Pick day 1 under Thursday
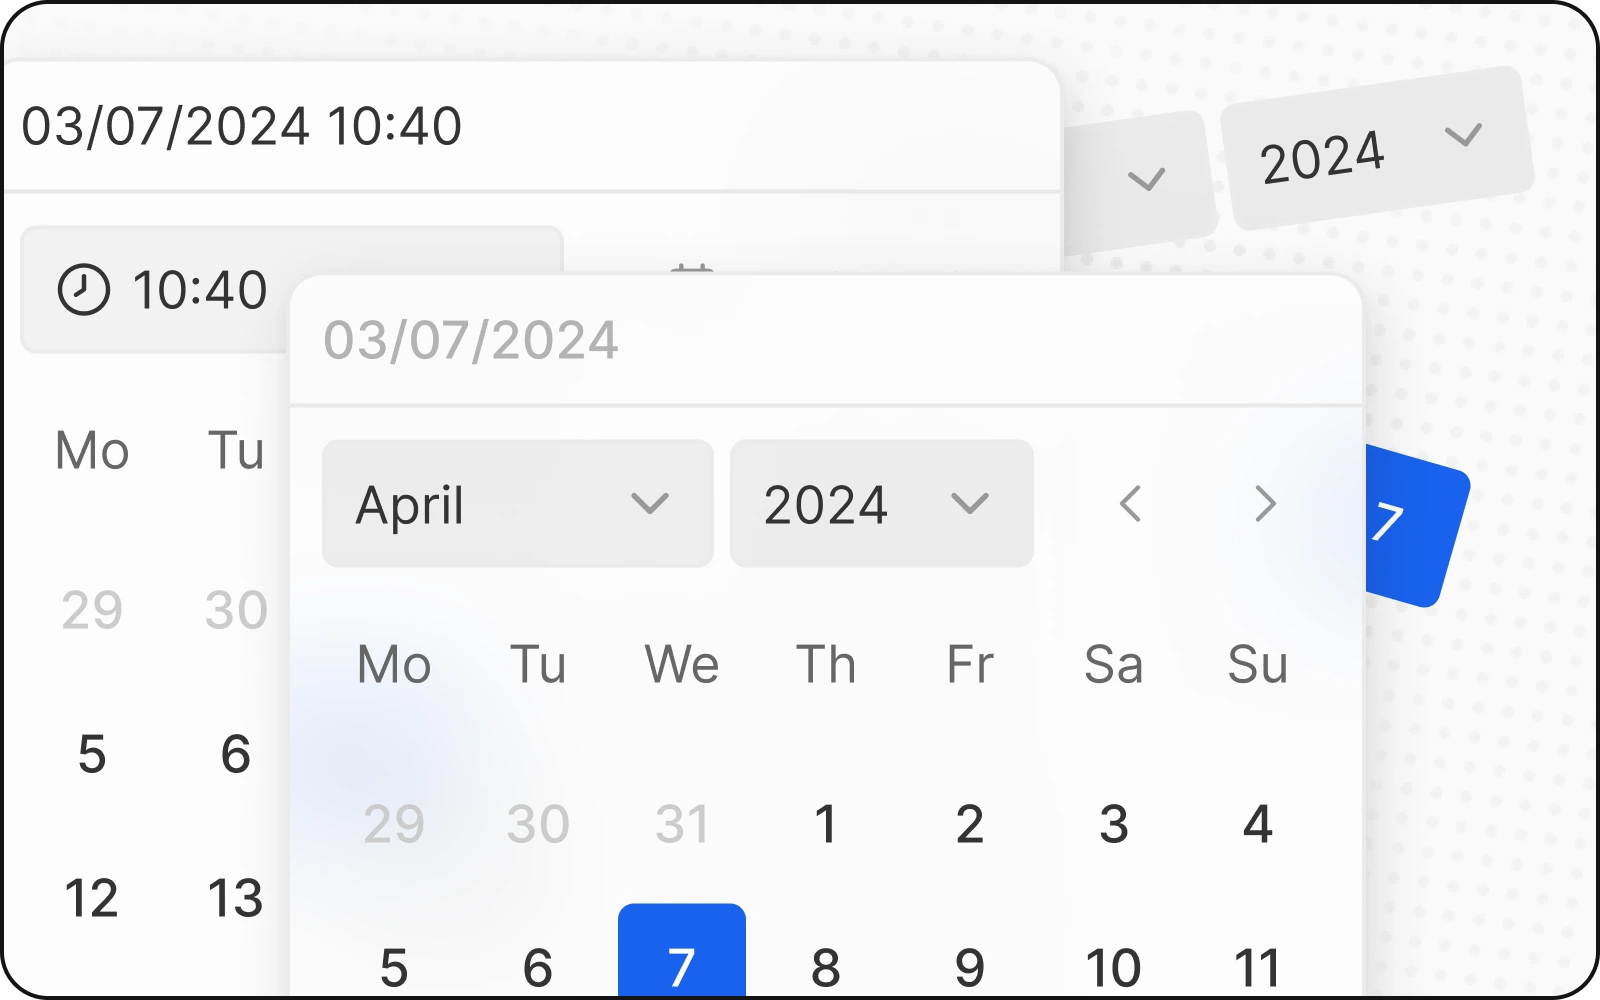 (x=825, y=825)
